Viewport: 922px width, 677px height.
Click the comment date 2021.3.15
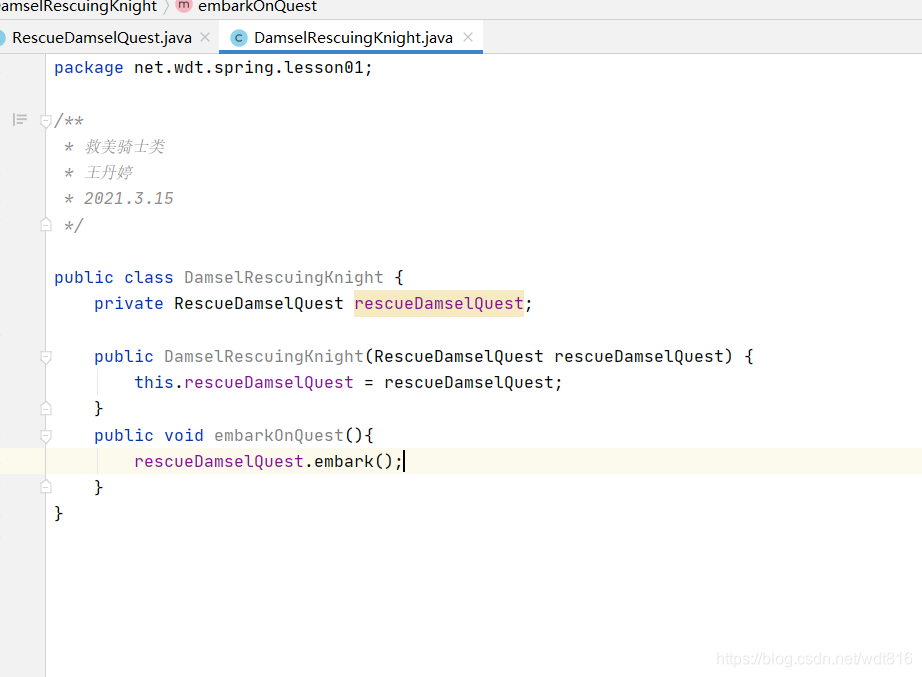point(129,198)
